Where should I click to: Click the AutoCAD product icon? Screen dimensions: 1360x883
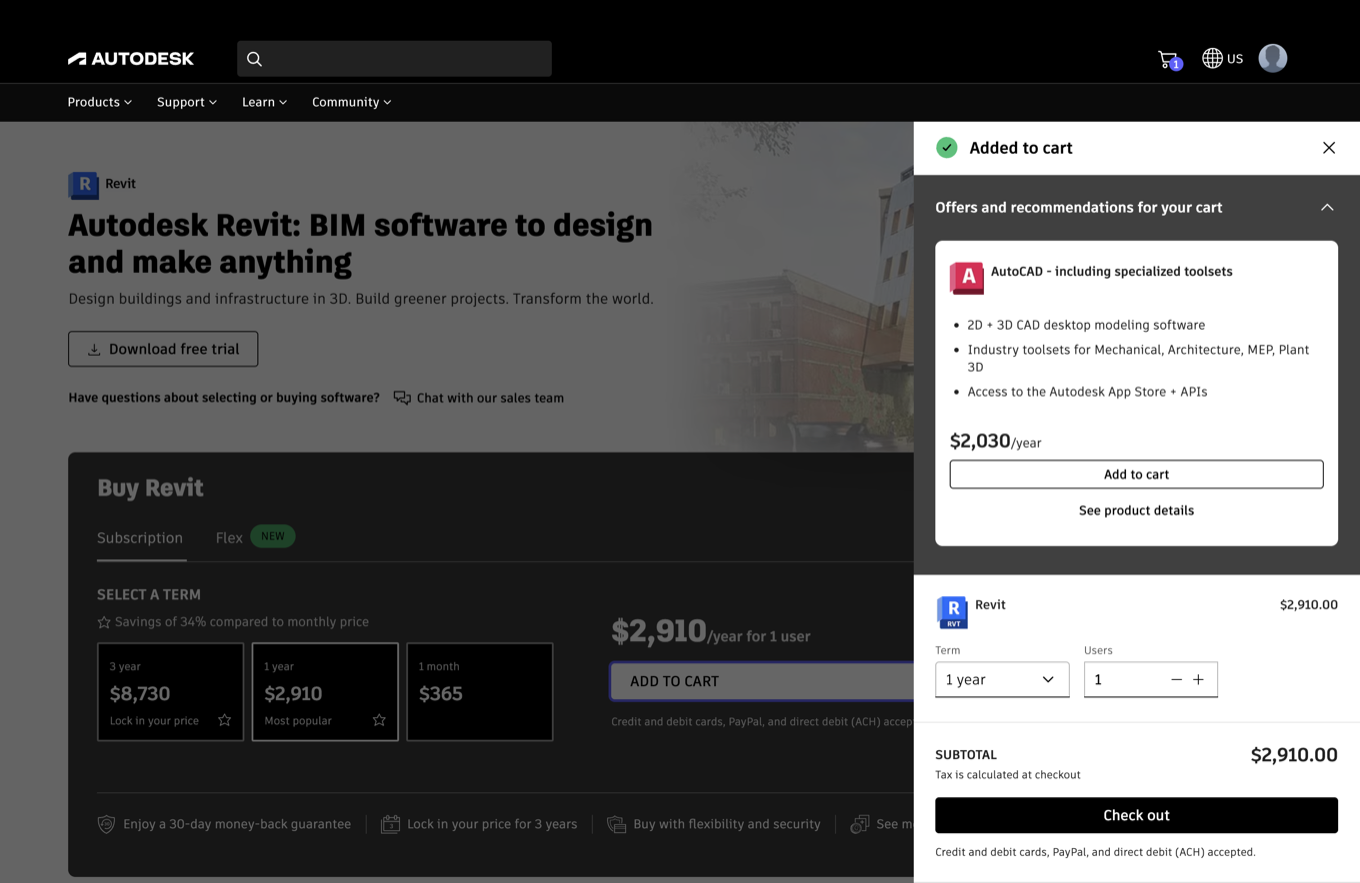tap(967, 277)
